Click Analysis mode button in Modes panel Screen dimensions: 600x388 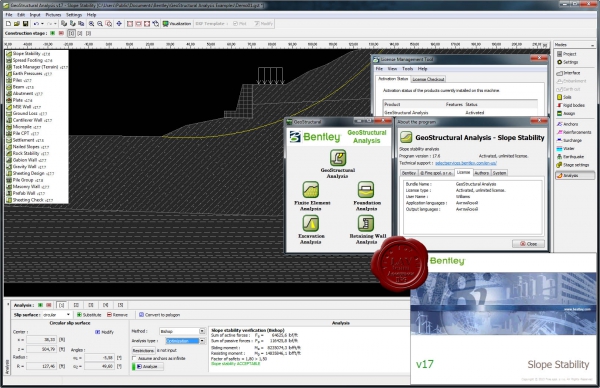575,176
